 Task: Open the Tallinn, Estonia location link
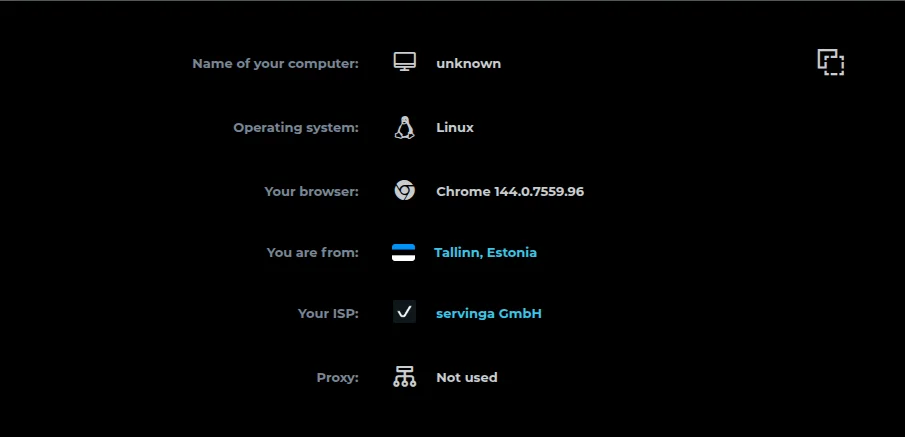pyautogui.click(x=485, y=252)
